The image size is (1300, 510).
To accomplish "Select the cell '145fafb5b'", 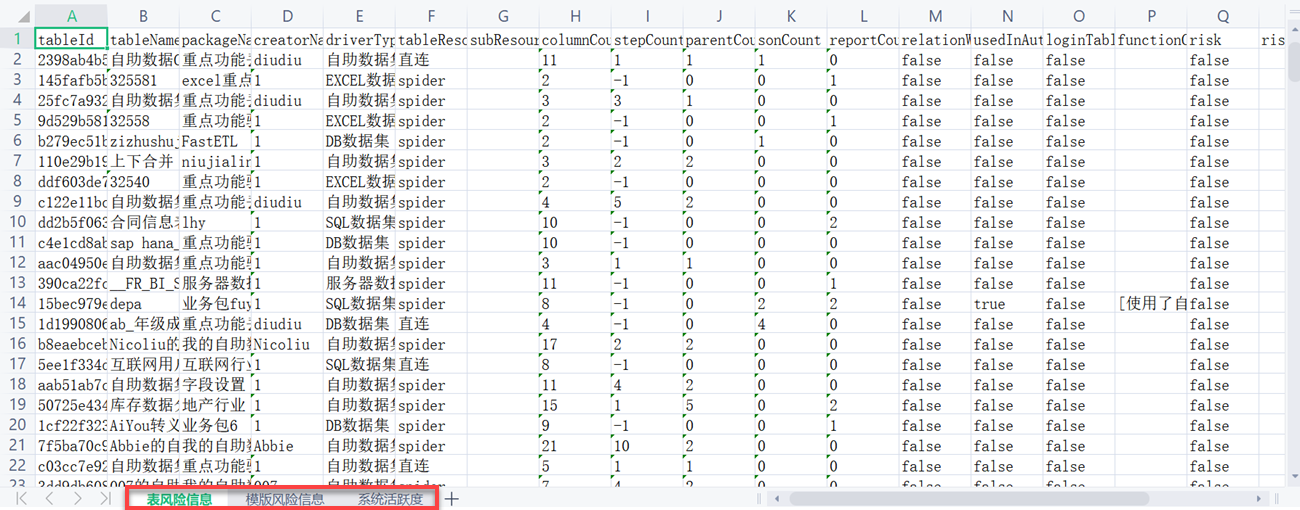I will (71, 80).
